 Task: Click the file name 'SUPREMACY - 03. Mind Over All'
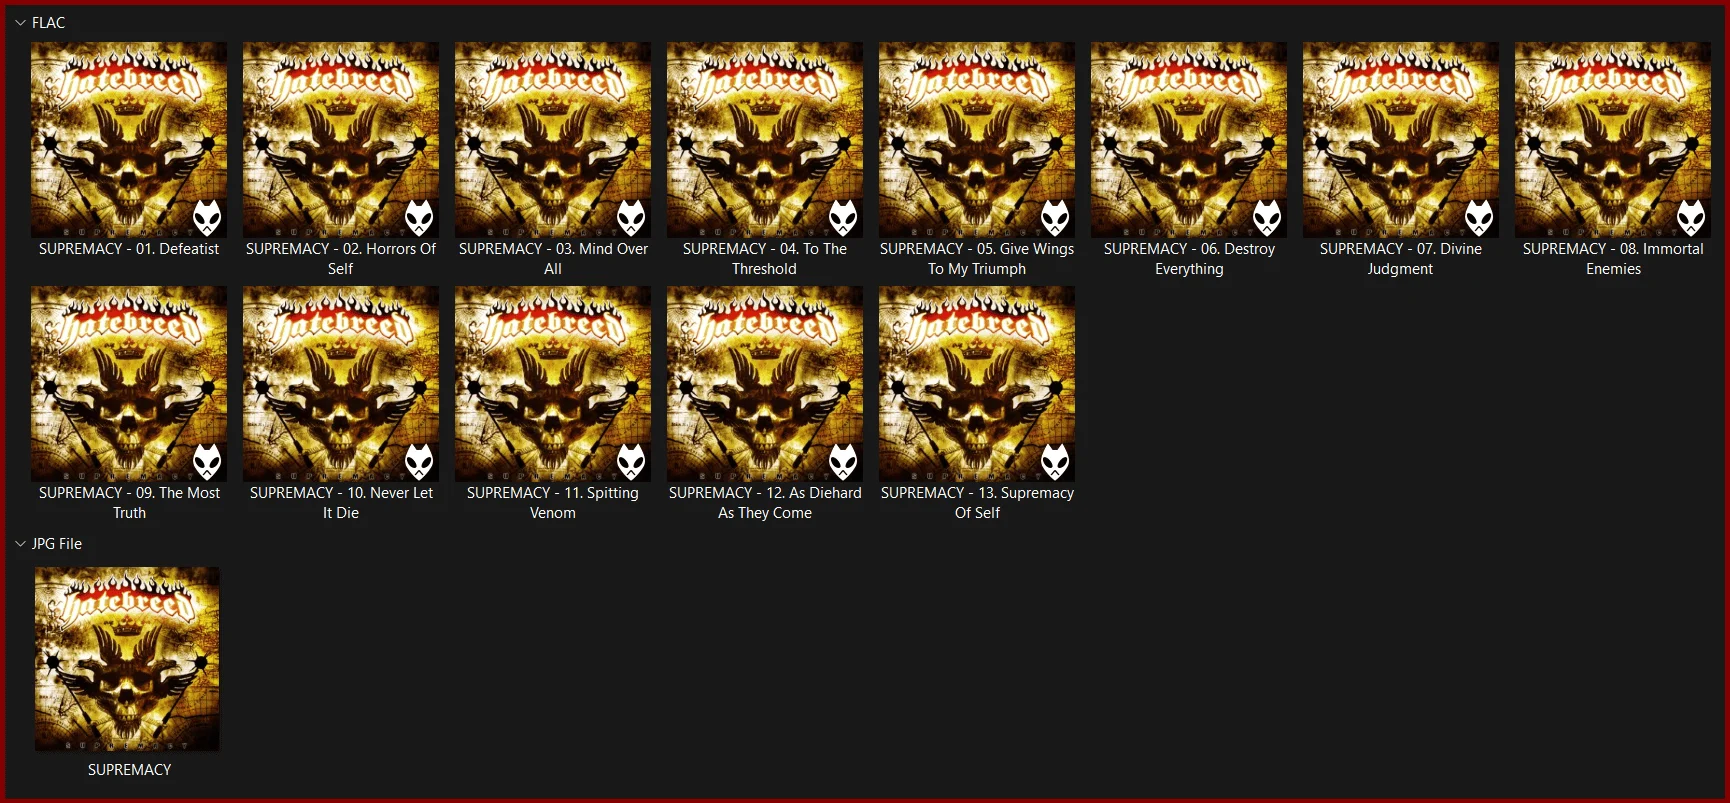coord(553,259)
